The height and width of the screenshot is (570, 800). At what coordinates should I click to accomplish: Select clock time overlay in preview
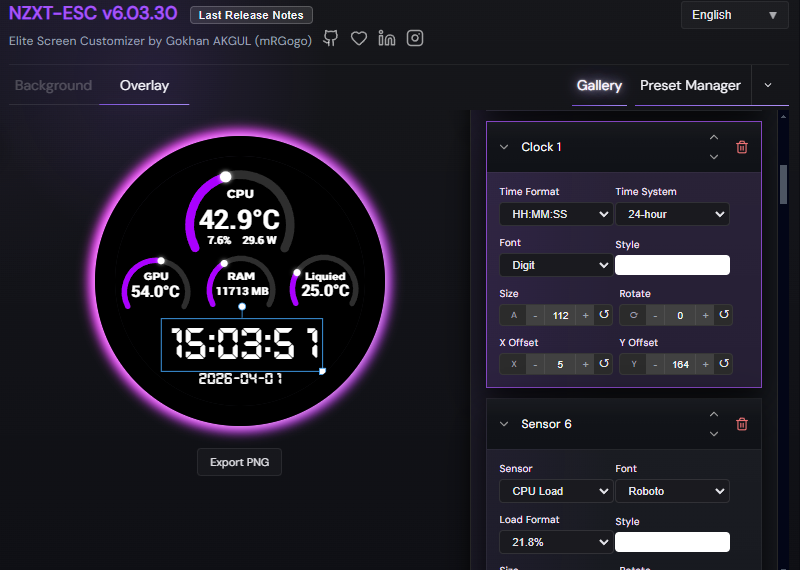point(242,344)
